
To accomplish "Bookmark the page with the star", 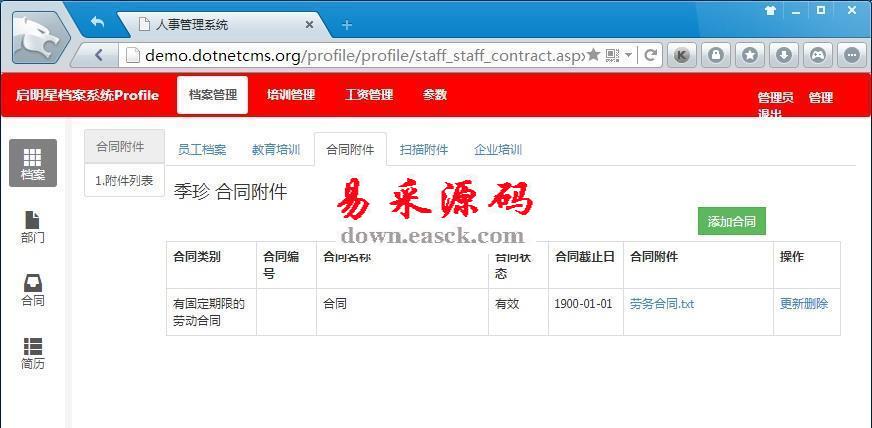I will click(x=593, y=54).
